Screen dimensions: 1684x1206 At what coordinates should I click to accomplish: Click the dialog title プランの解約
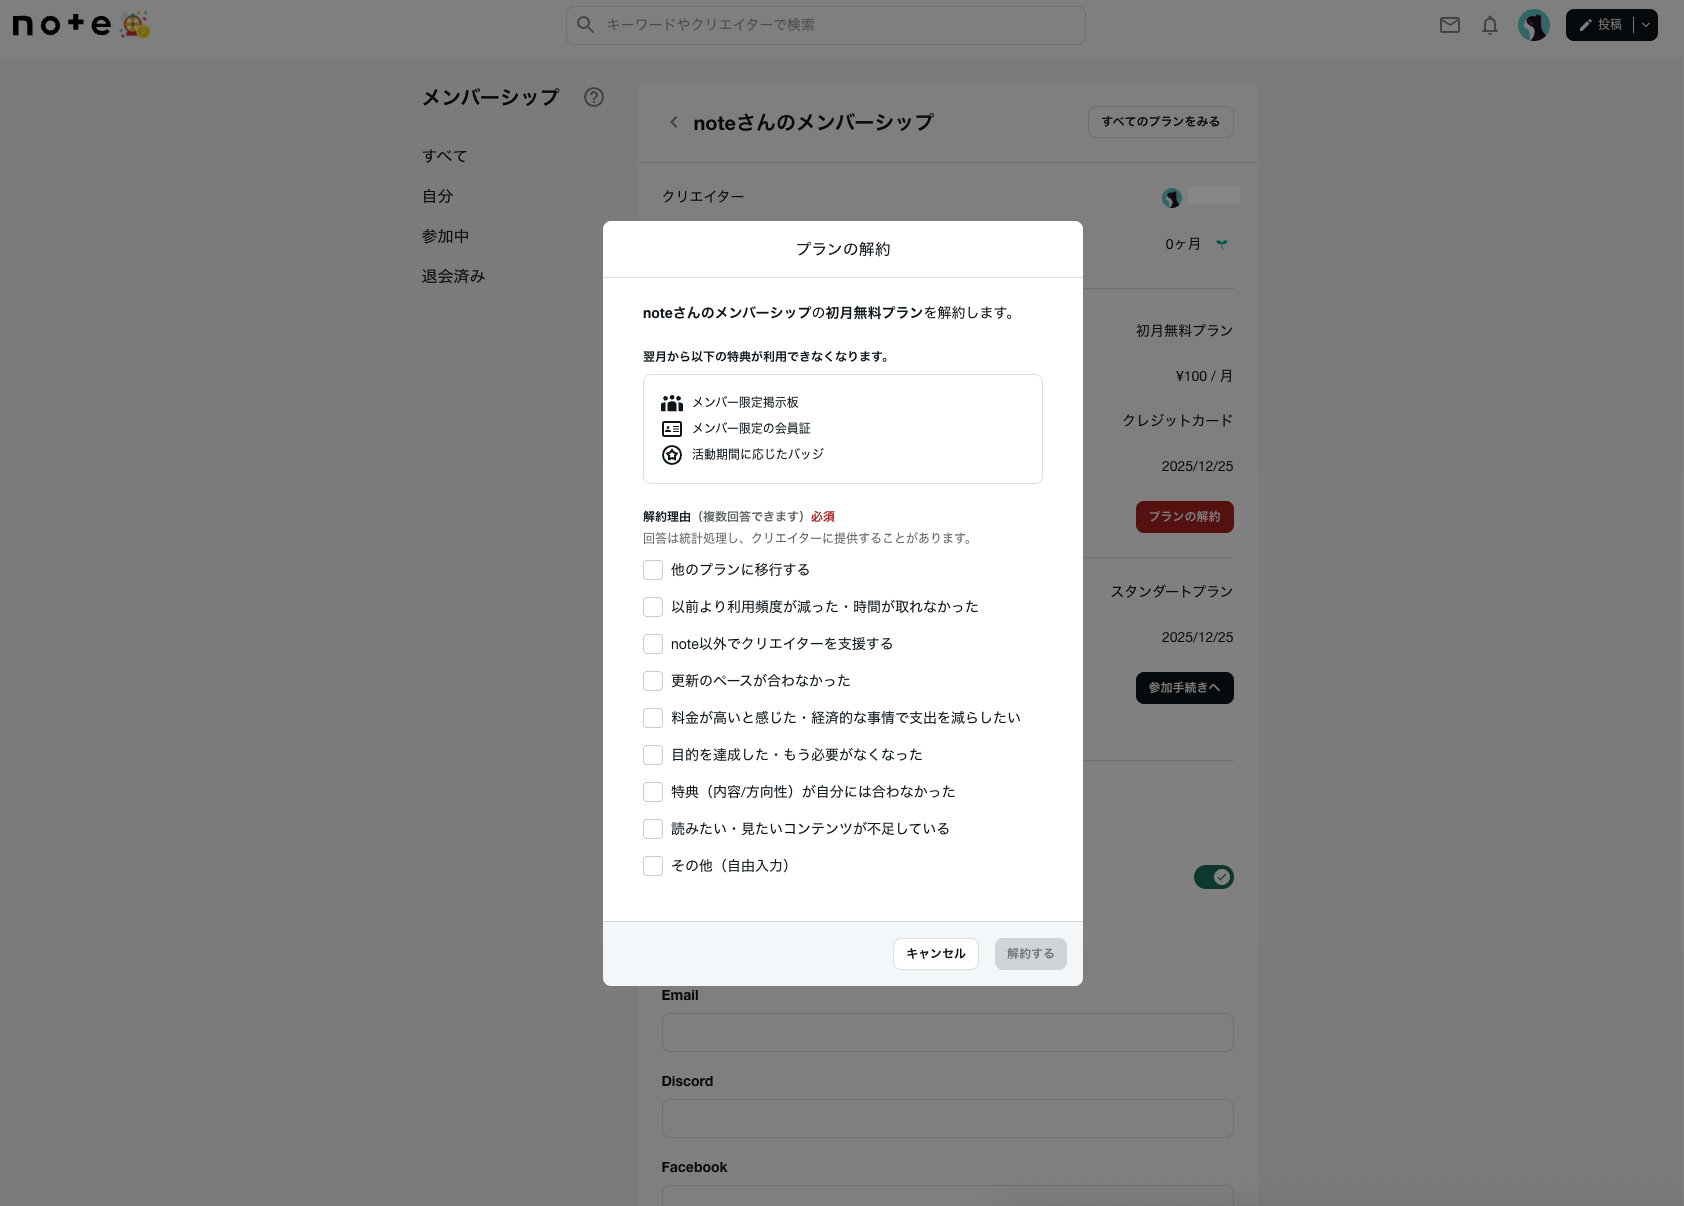[x=843, y=249]
